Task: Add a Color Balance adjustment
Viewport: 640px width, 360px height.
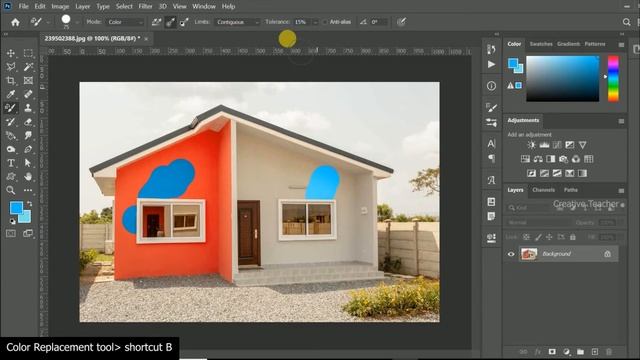Action: [538, 159]
